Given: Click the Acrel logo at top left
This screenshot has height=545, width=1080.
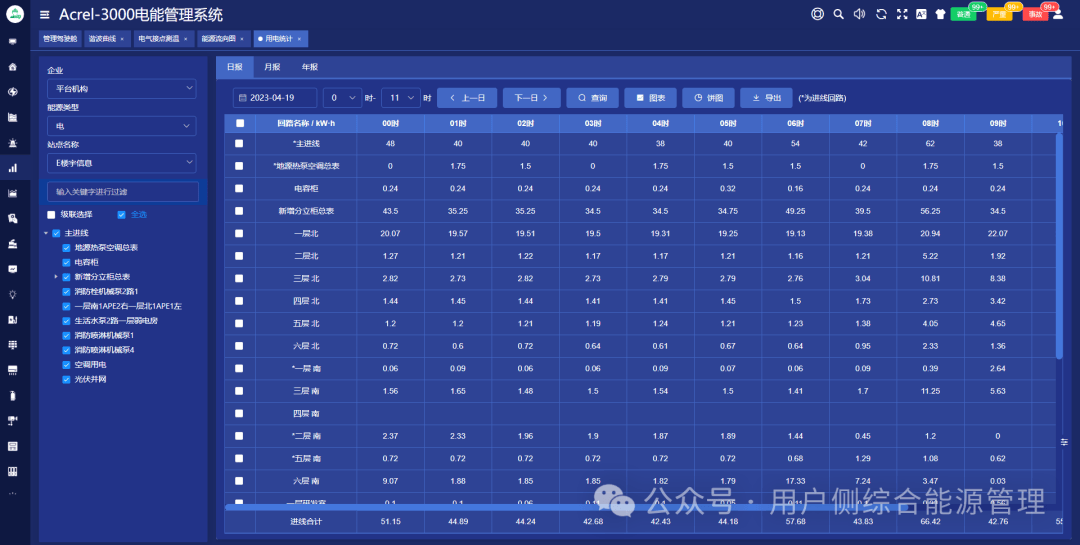Looking at the screenshot, I should point(14,14).
